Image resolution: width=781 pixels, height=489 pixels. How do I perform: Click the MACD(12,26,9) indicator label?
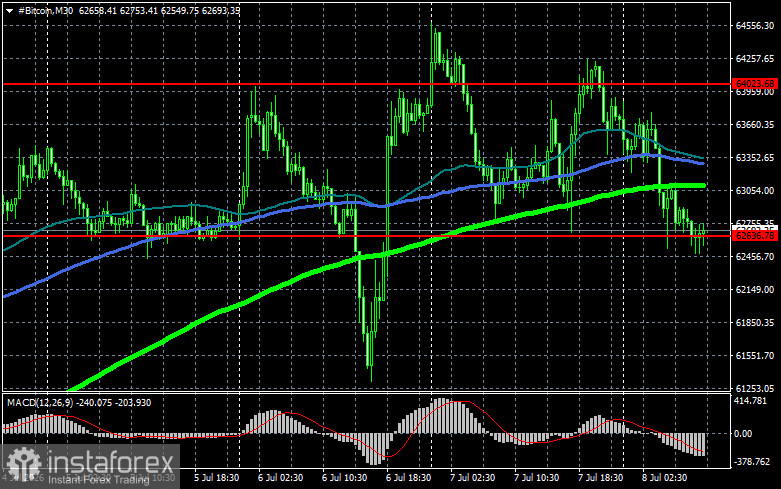coord(41,402)
